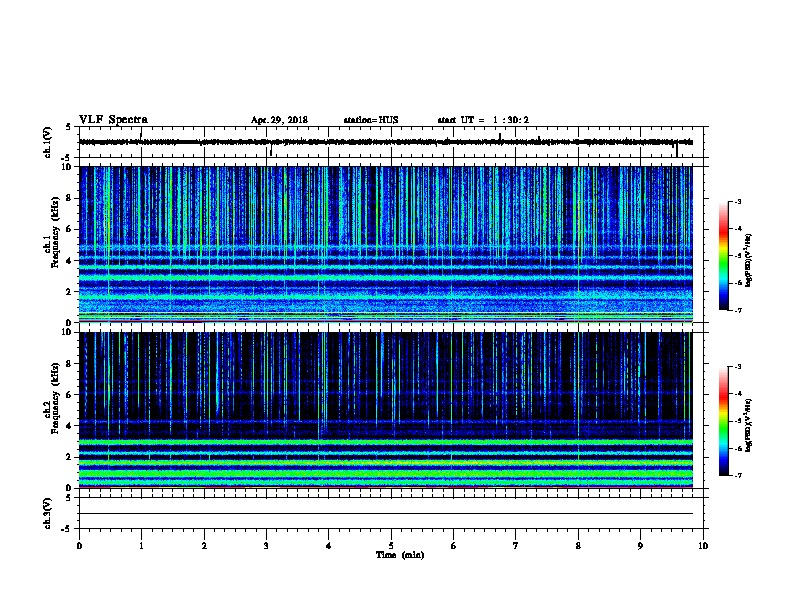Viewport: 792px width, 612px height.
Task: Click tick 2 on the Time axis
Action: tap(204, 546)
